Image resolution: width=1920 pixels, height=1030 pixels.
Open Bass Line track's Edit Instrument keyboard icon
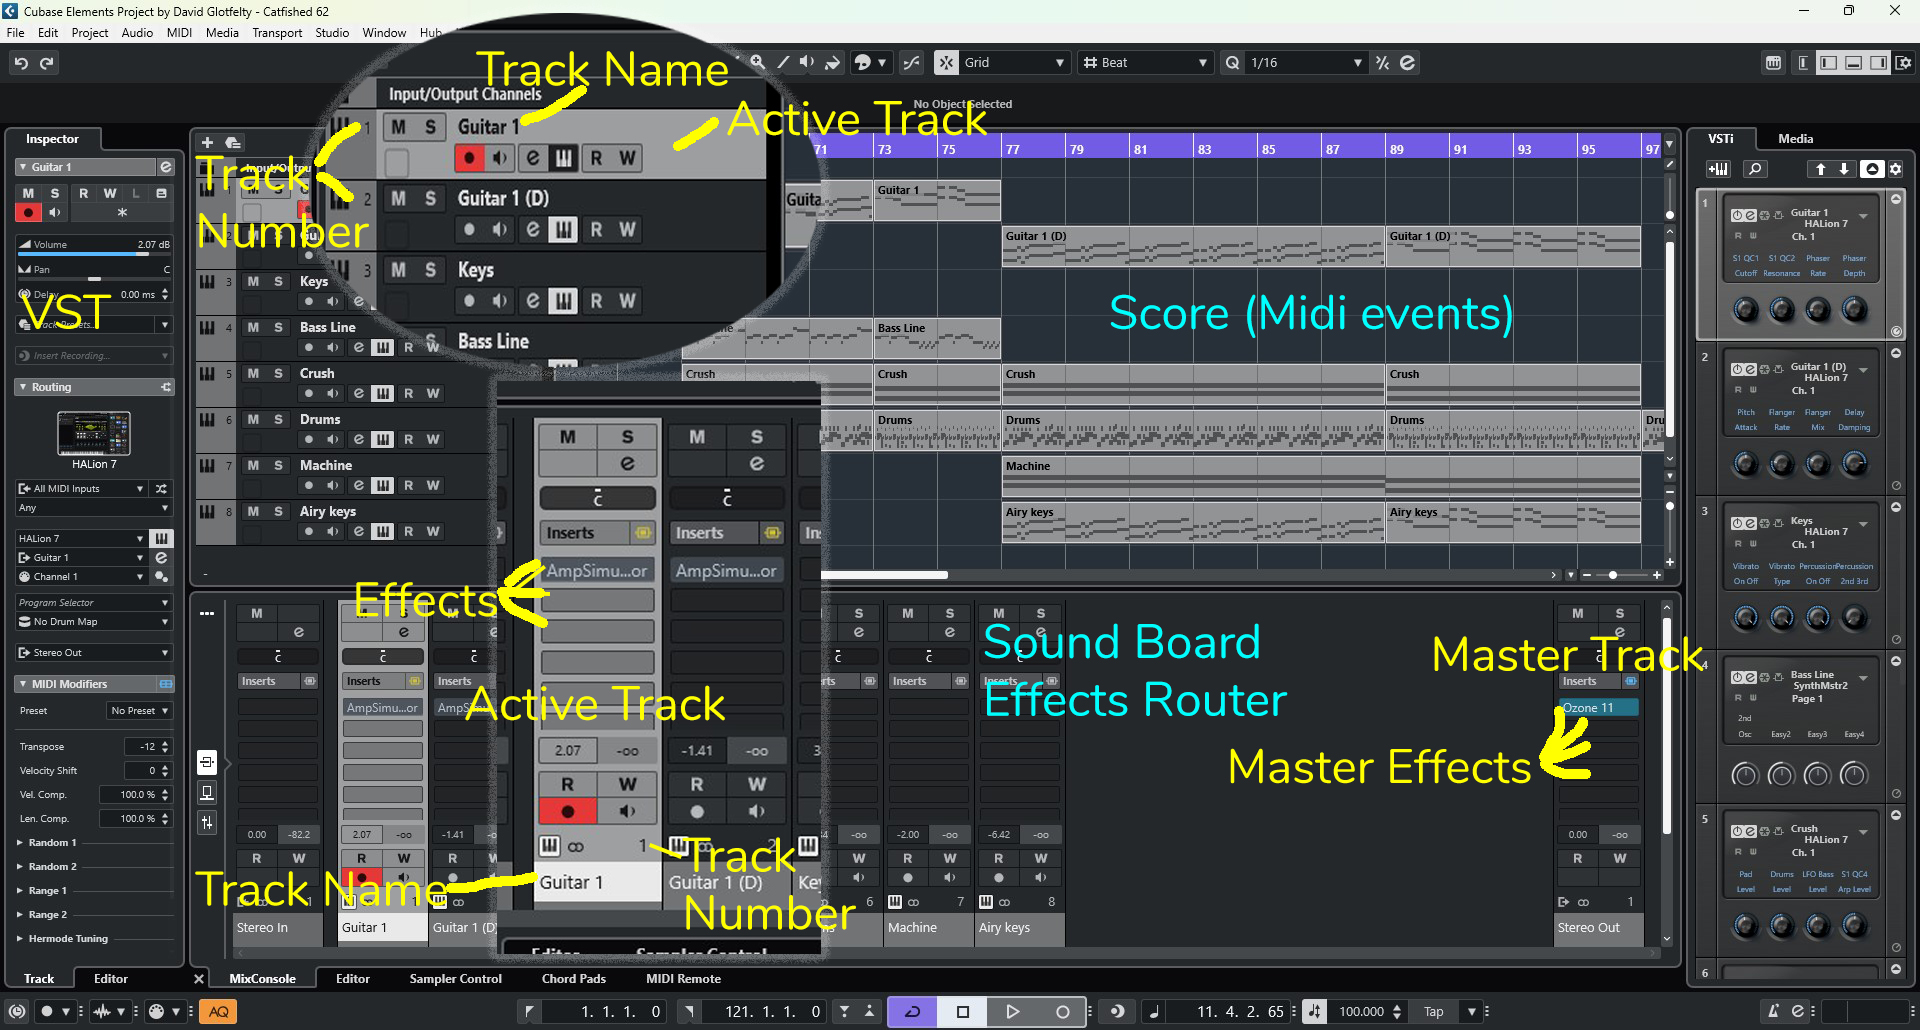[x=382, y=347]
